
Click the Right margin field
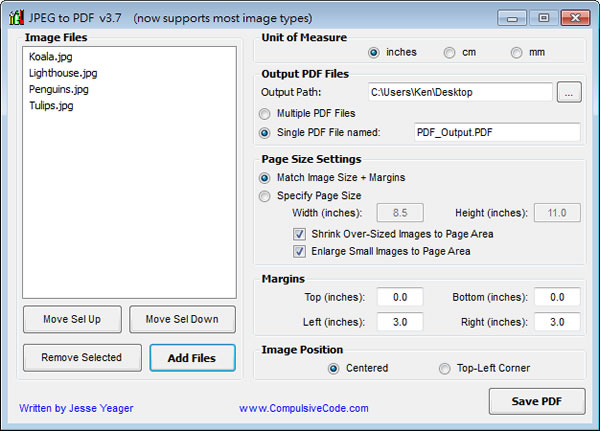coord(557,322)
